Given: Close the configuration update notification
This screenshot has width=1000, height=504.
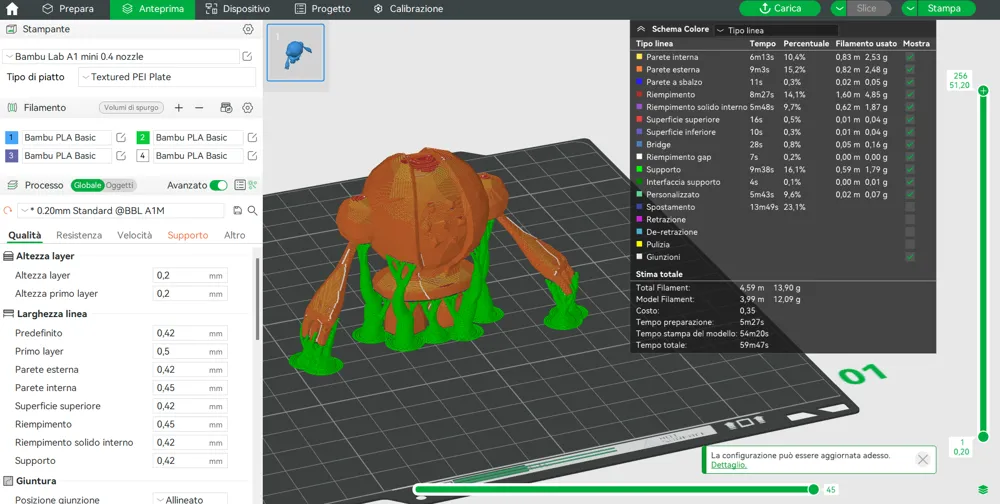Looking at the screenshot, I should pyautogui.click(x=922, y=459).
